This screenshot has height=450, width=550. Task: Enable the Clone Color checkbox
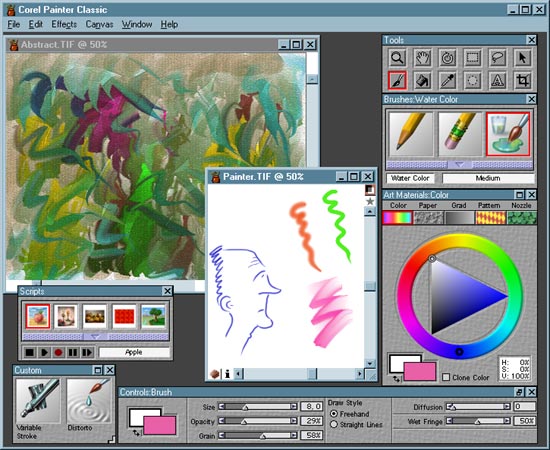click(x=446, y=377)
